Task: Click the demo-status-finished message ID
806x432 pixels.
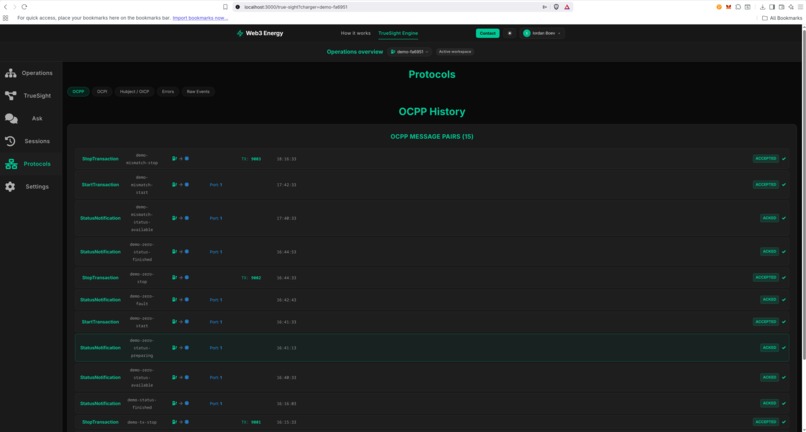Action: [x=142, y=403]
